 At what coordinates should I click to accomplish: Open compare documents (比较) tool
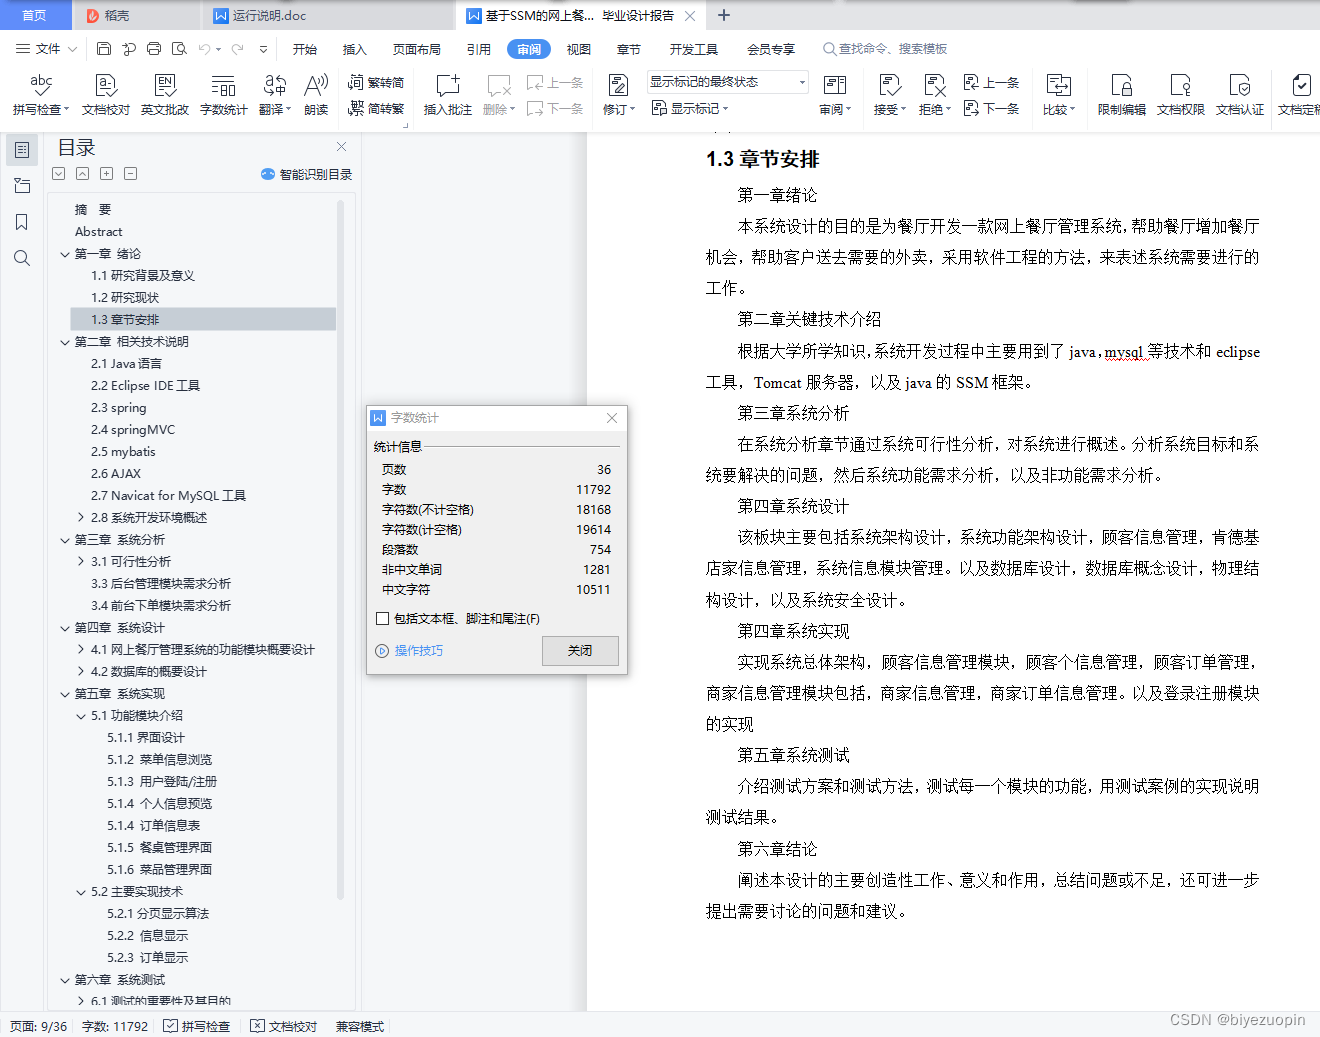point(1058,95)
